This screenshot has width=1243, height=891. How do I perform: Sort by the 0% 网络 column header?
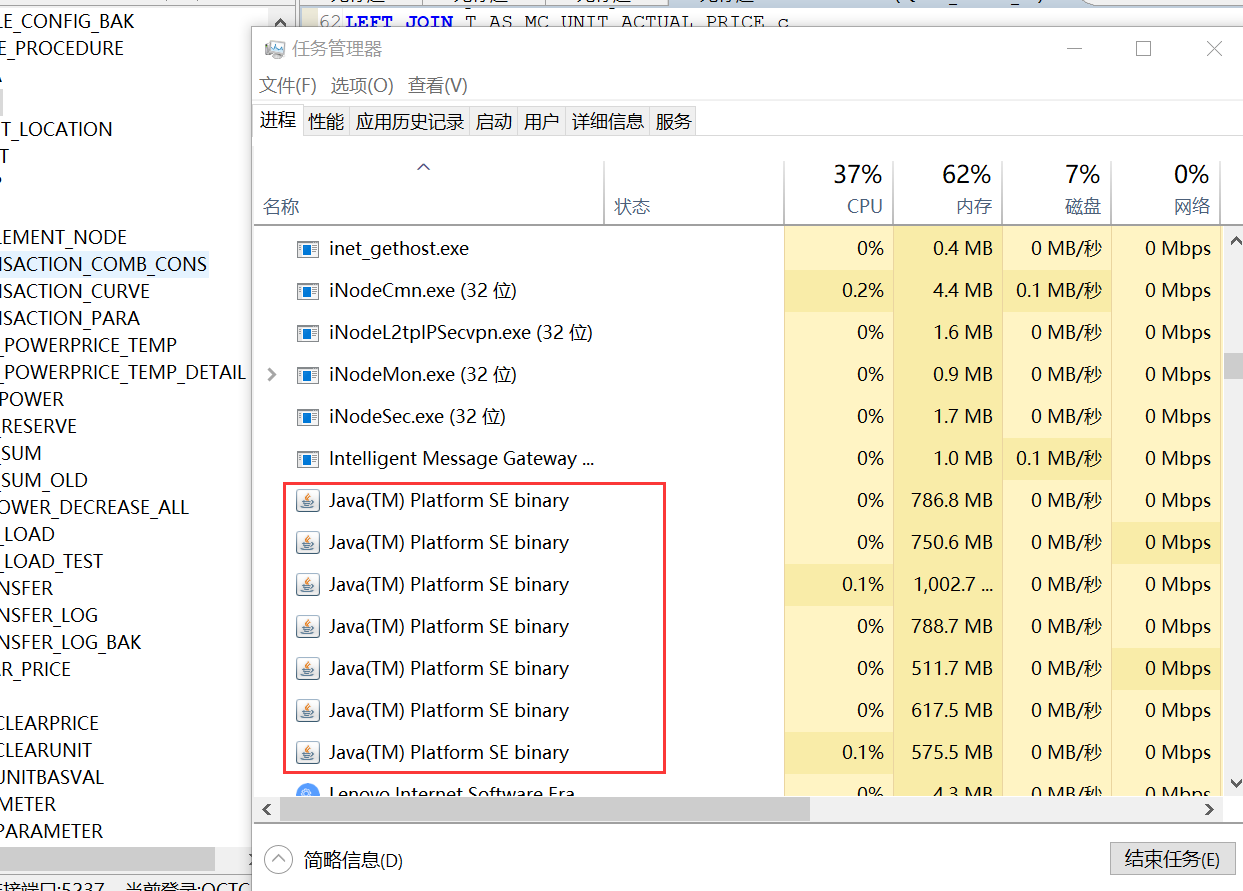1166,191
